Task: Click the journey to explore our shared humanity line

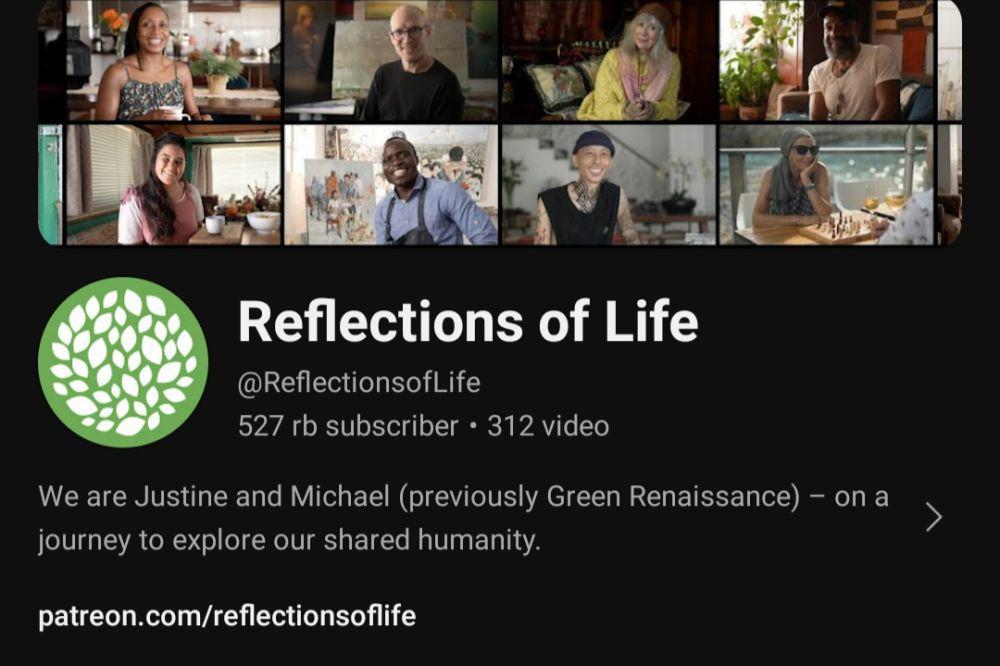Action: point(289,540)
